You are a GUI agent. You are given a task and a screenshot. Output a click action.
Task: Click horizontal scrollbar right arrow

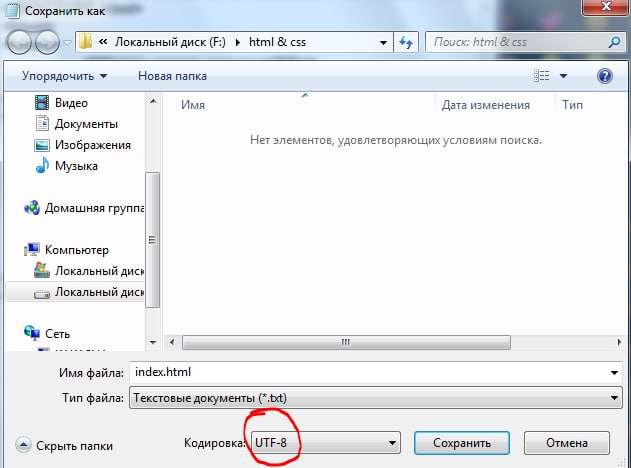[619, 342]
